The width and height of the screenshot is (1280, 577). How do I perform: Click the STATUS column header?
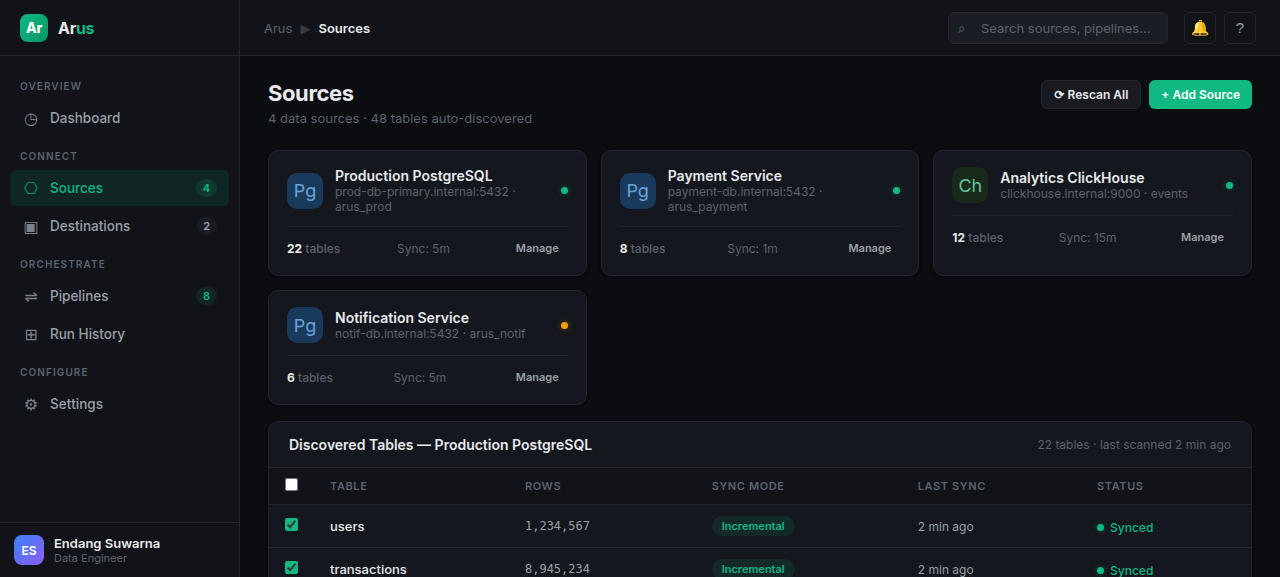click(1120, 486)
